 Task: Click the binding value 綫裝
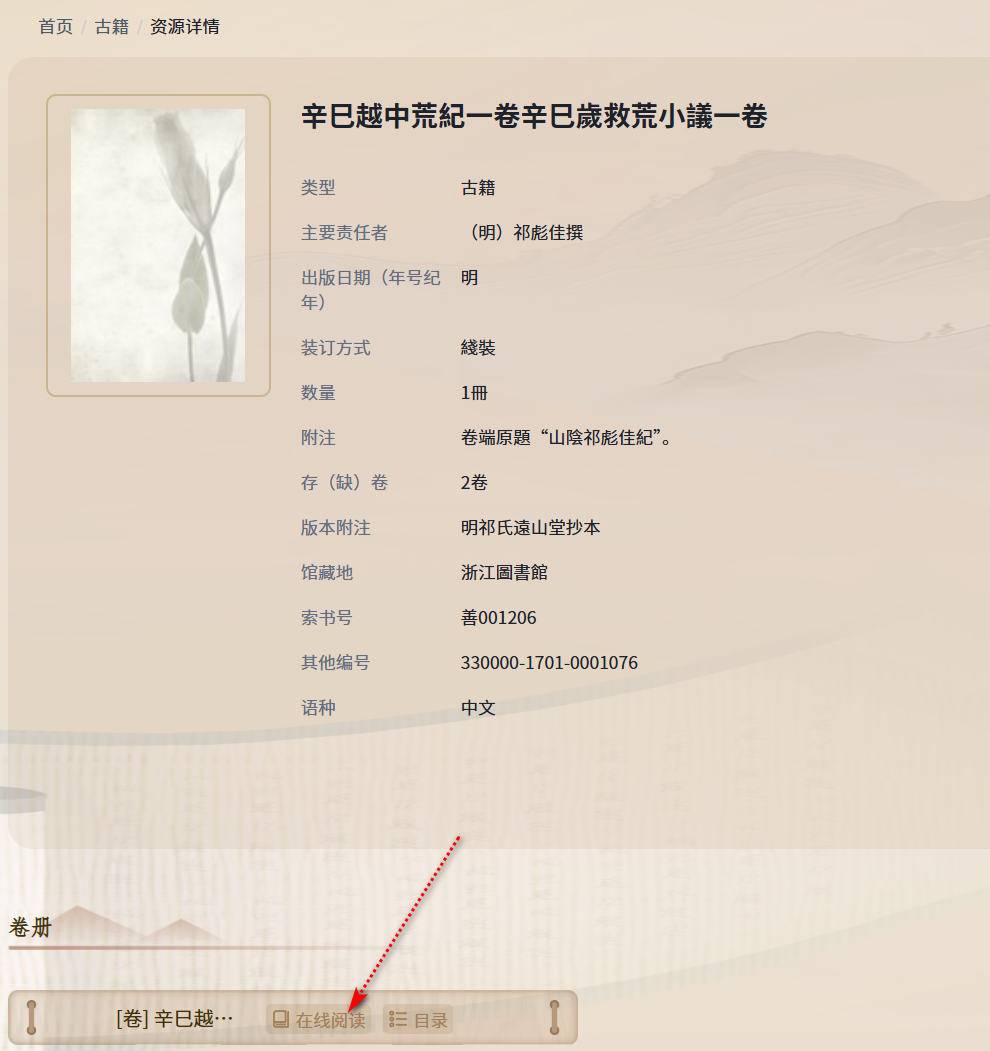478,348
